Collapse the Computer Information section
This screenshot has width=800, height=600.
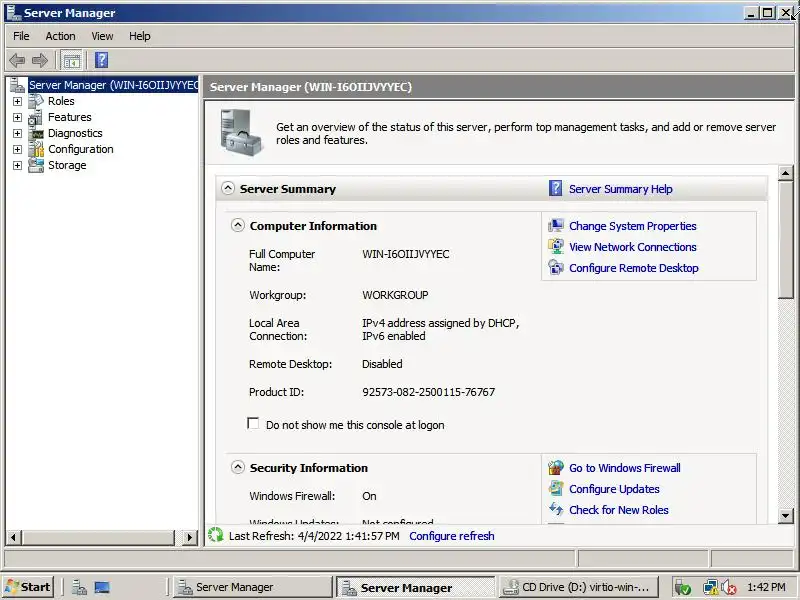(x=238, y=225)
